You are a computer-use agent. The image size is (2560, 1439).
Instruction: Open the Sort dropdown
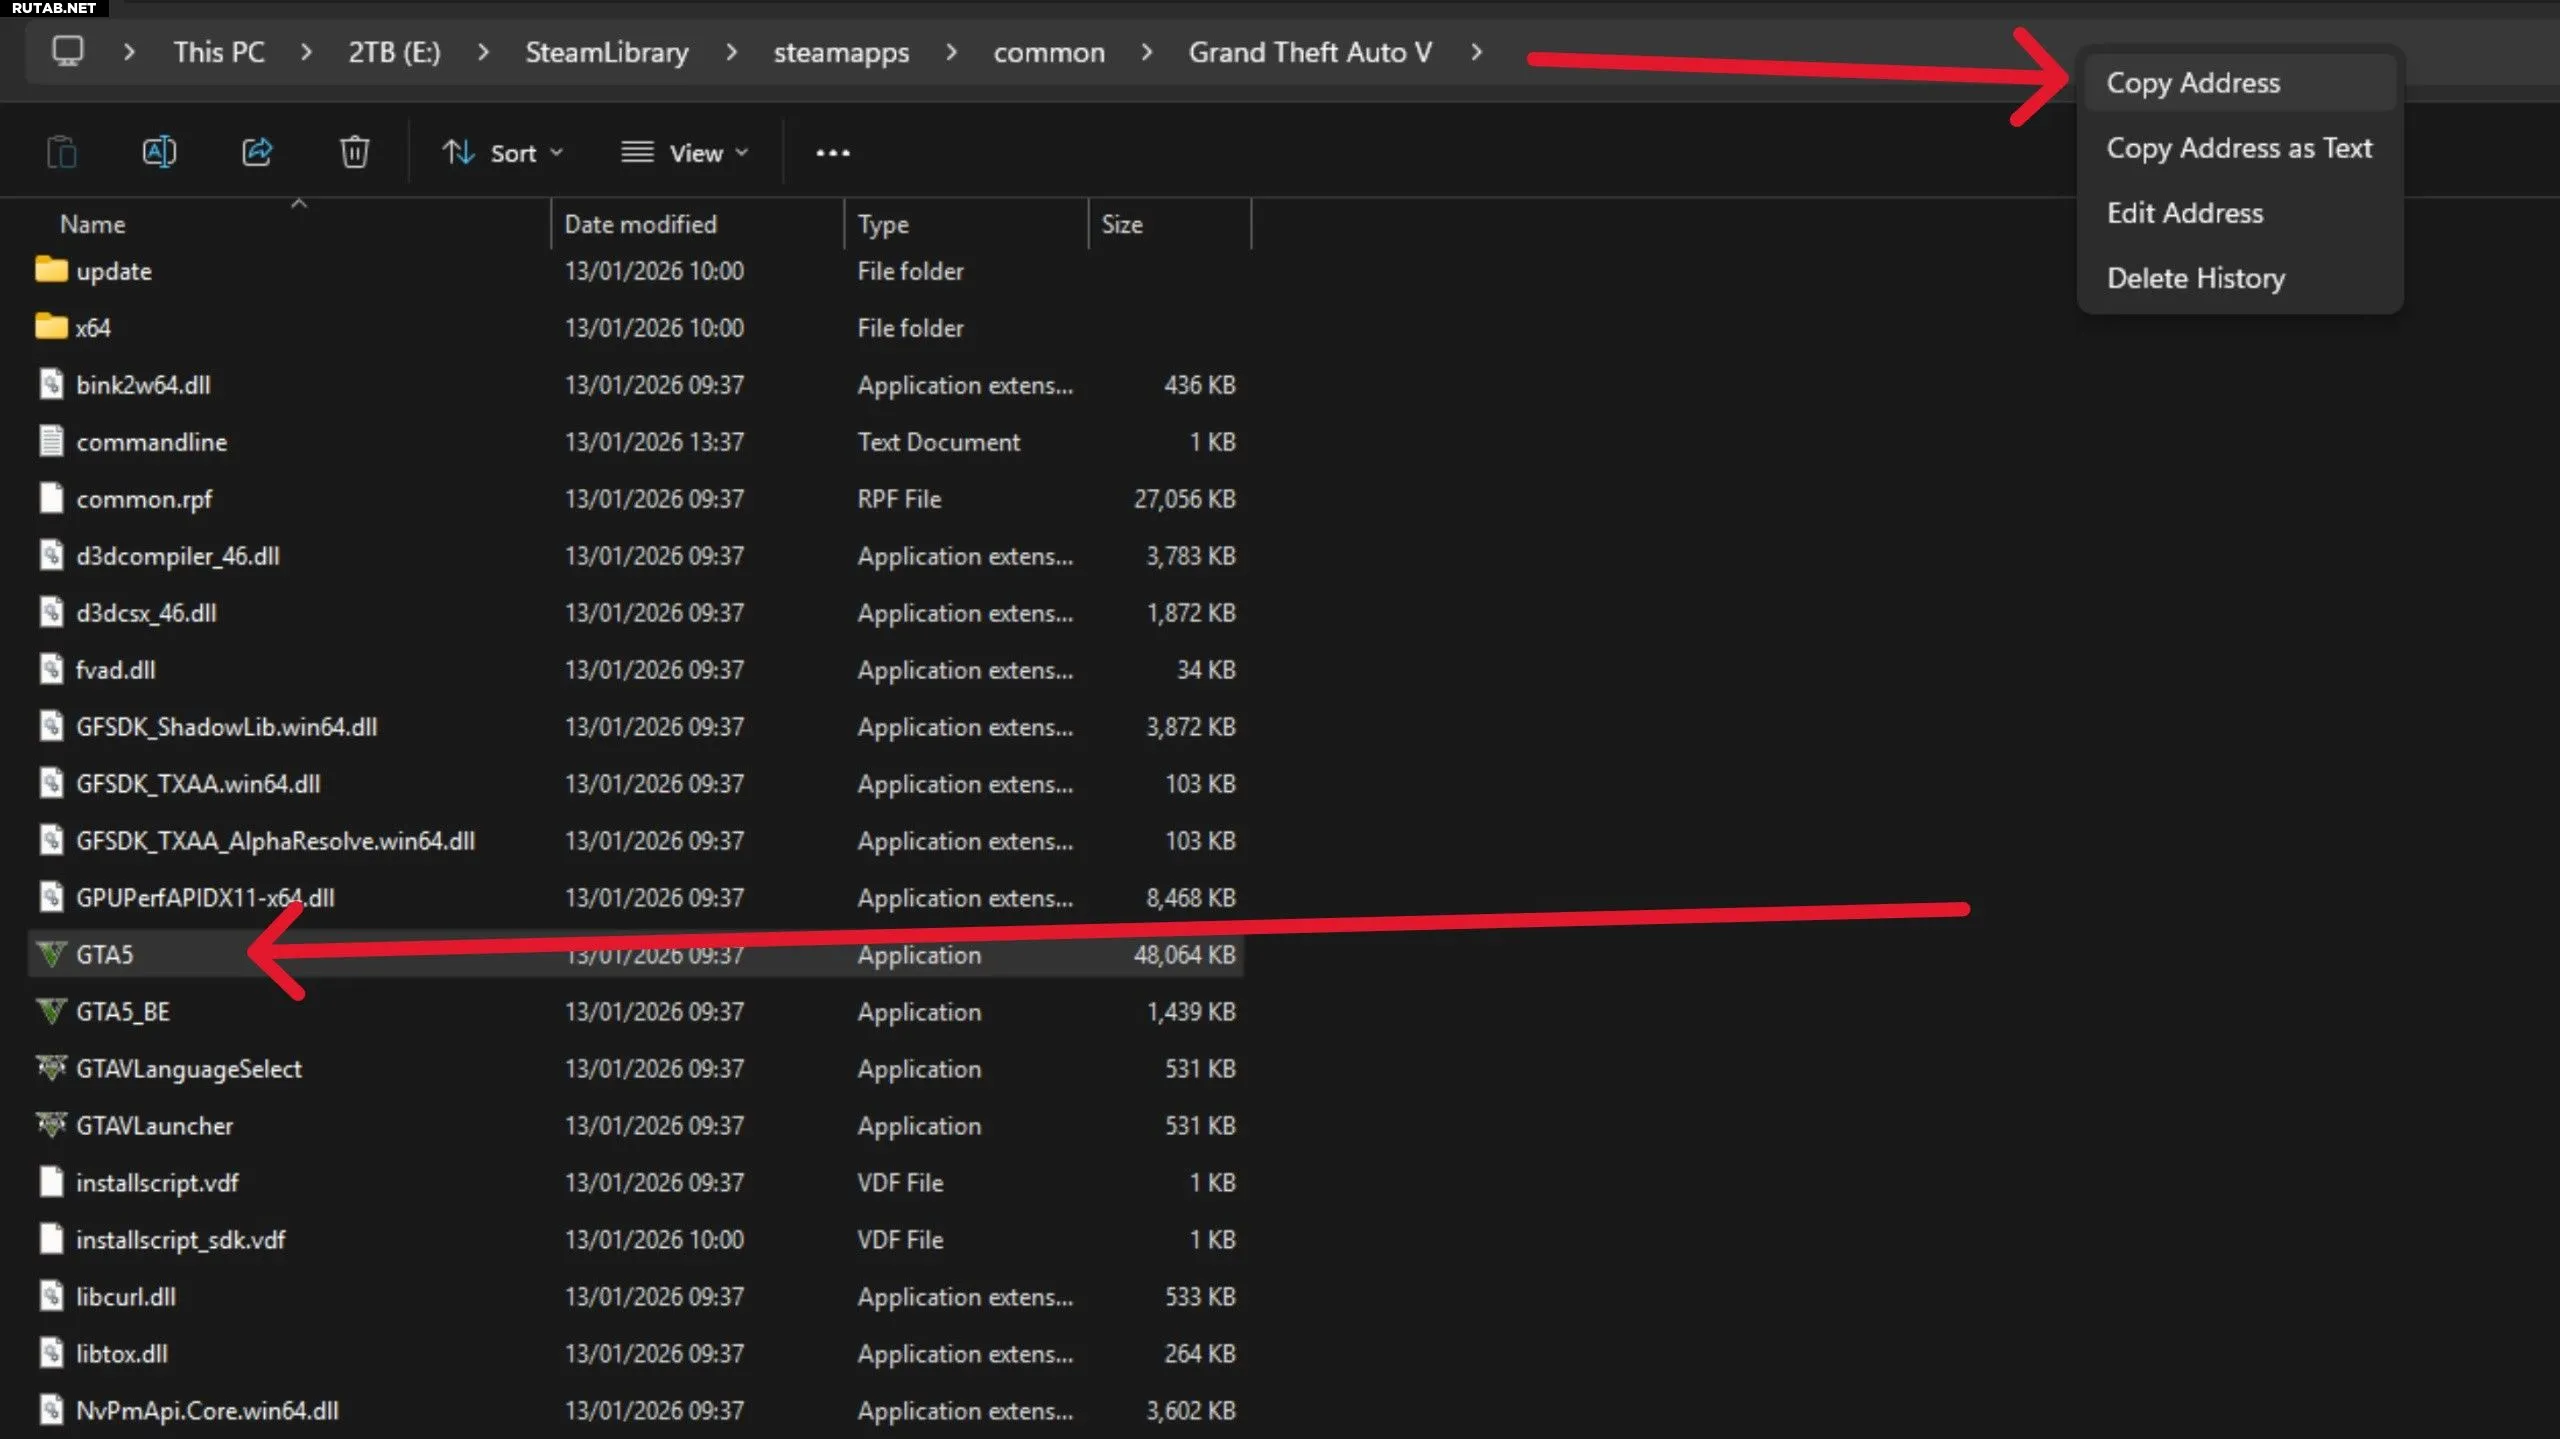(x=503, y=153)
